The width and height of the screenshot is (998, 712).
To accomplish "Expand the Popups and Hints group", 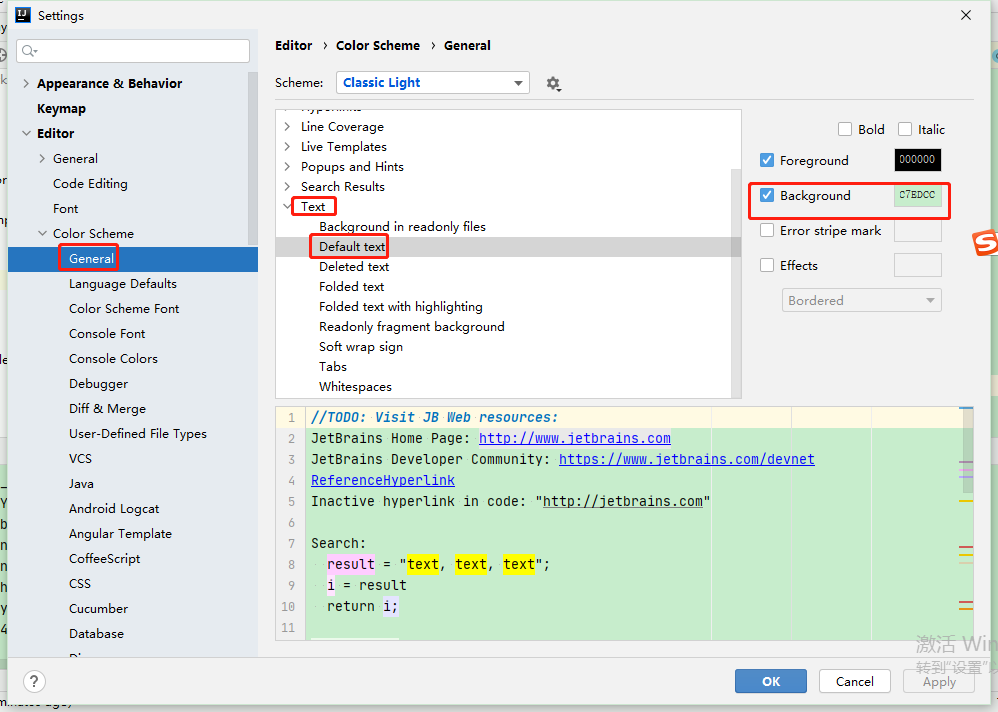I will pos(287,167).
